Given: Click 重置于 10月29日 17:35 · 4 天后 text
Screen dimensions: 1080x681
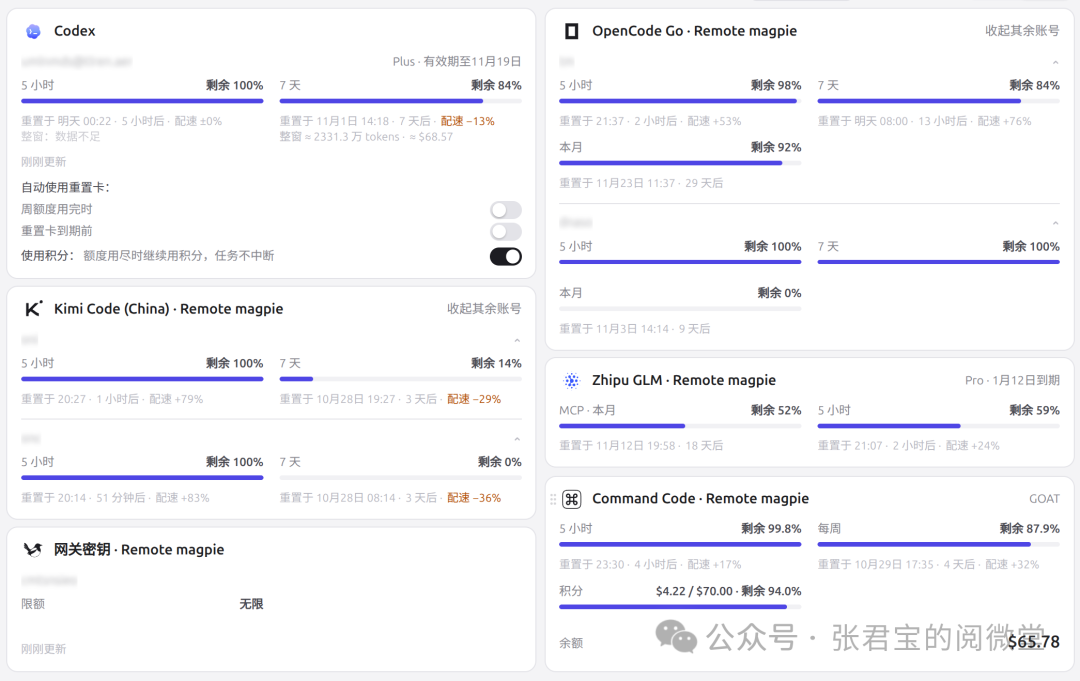Looking at the screenshot, I should [896, 565].
